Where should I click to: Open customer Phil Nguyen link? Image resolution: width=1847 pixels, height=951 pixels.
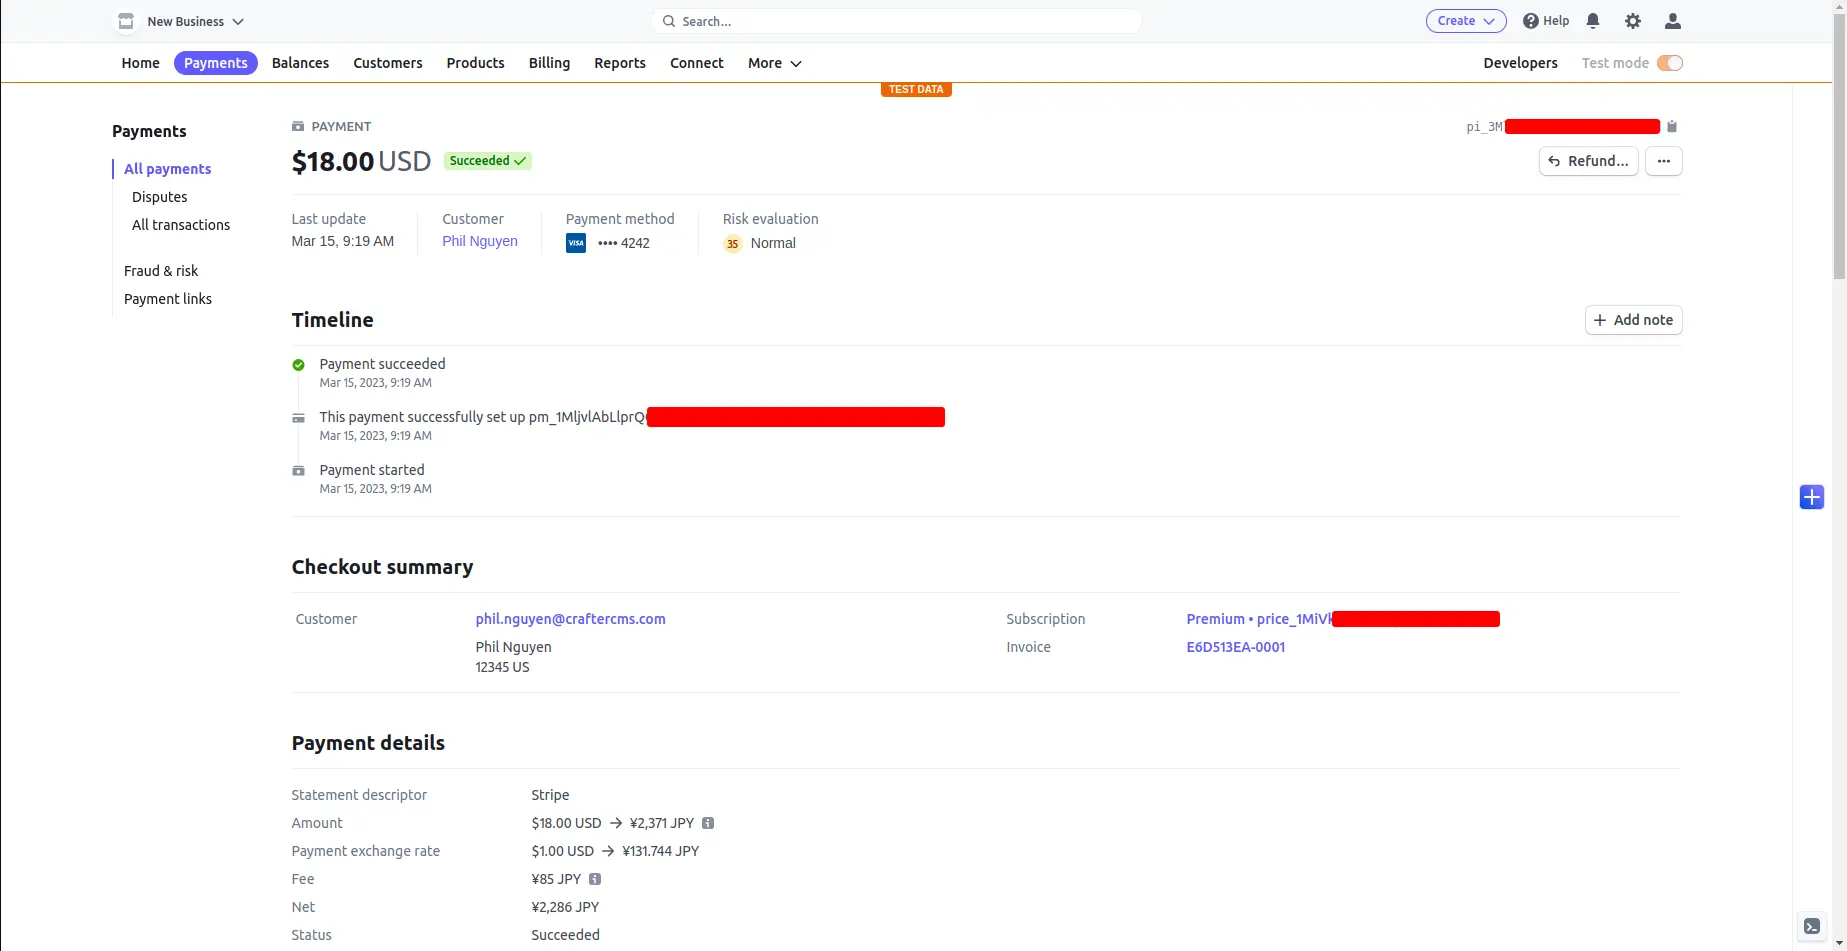(x=480, y=241)
